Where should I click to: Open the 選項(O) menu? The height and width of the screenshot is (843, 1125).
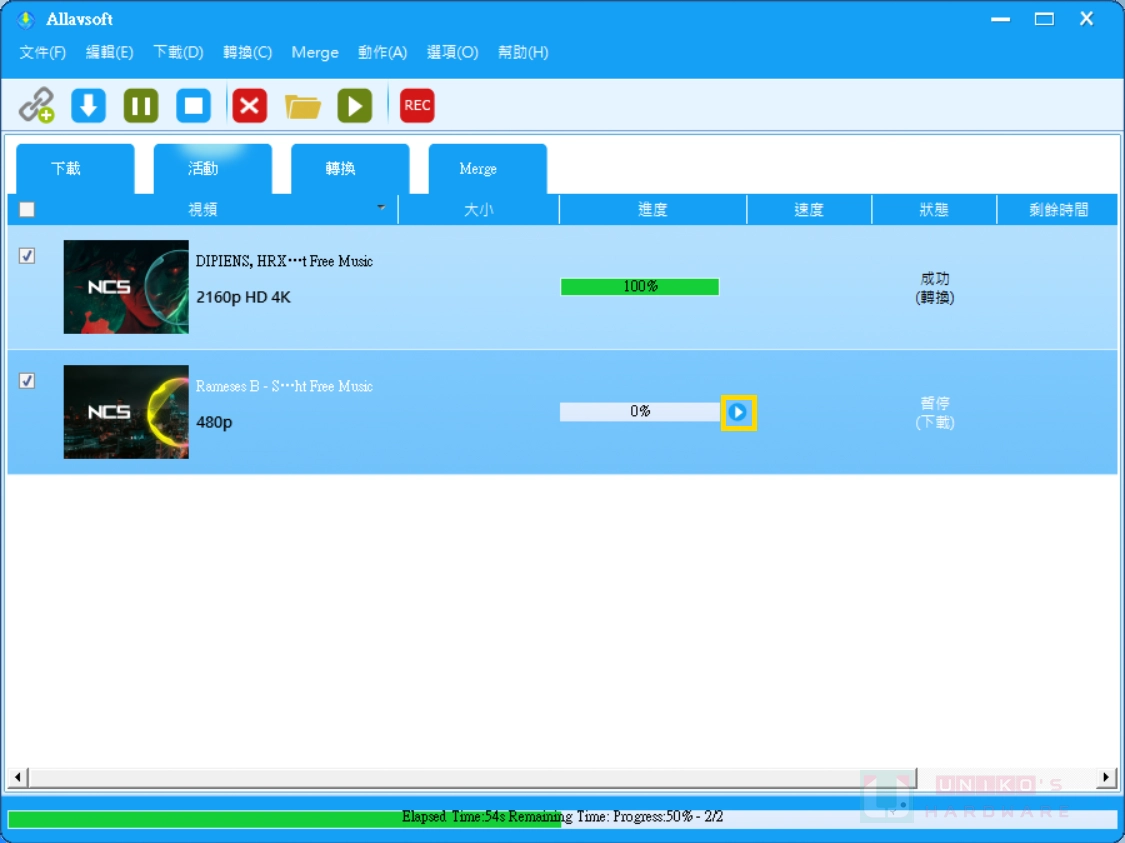452,52
